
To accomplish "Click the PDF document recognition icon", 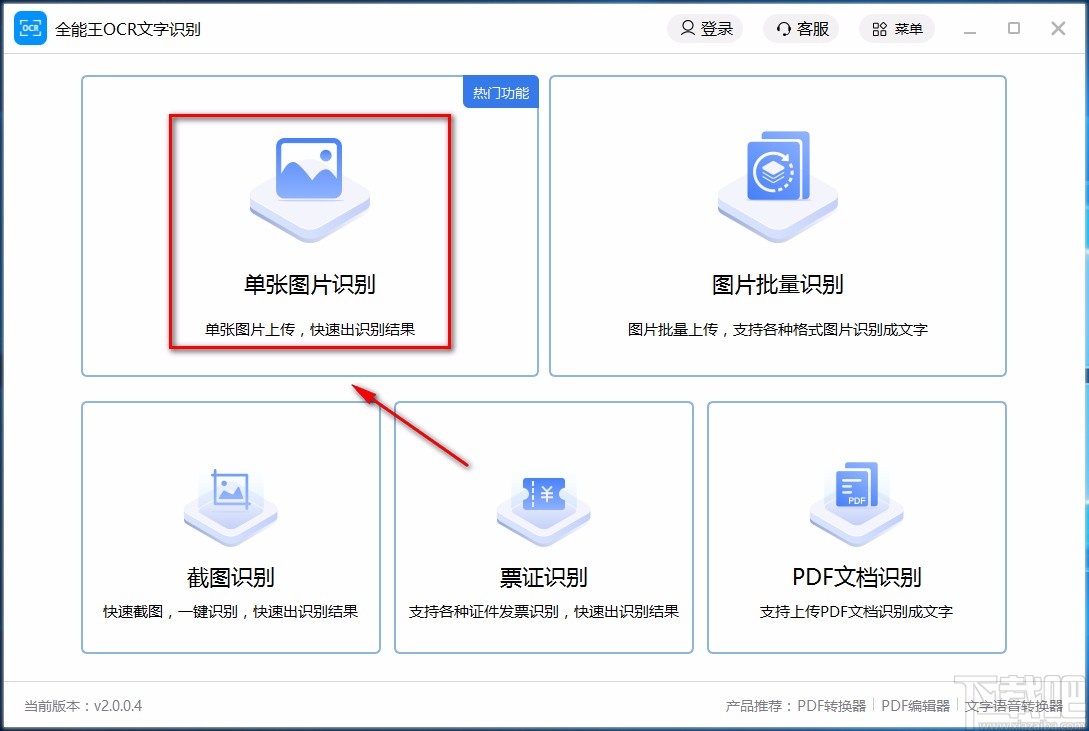I will coord(856,503).
